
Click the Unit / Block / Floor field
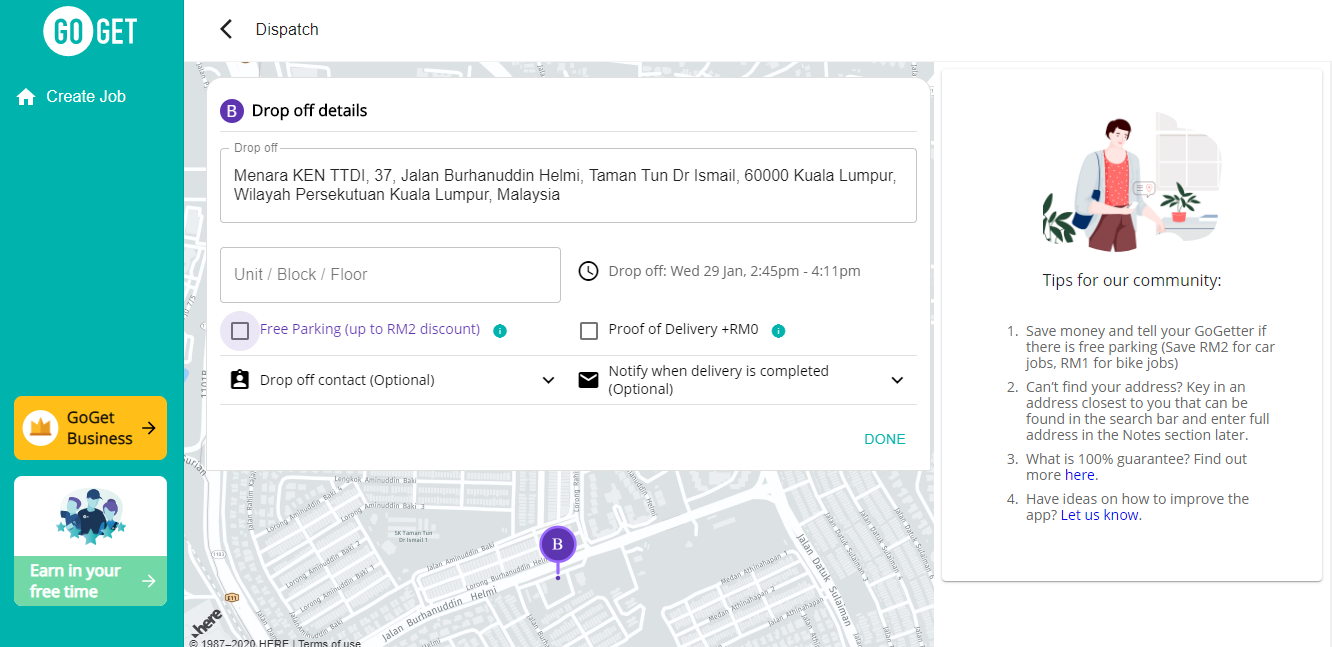(390, 274)
